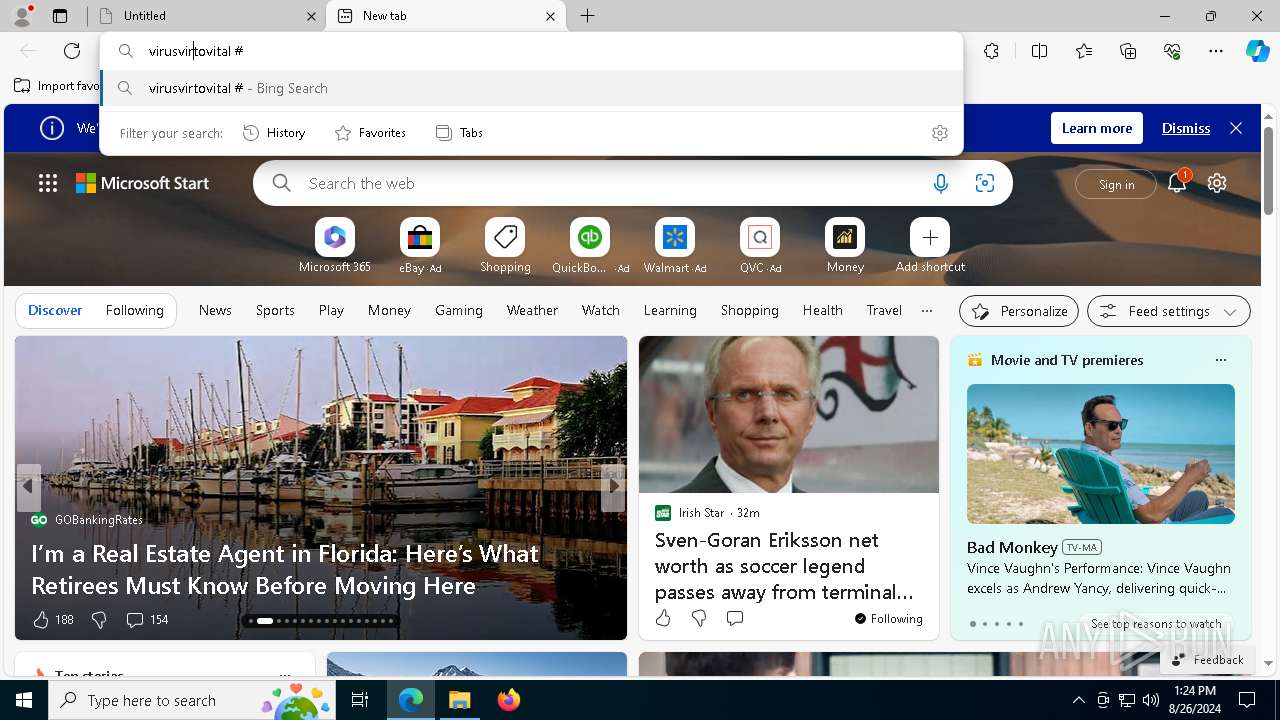Open Browser essentials heart icon
The height and width of the screenshot is (720, 1280).
click(x=1172, y=51)
